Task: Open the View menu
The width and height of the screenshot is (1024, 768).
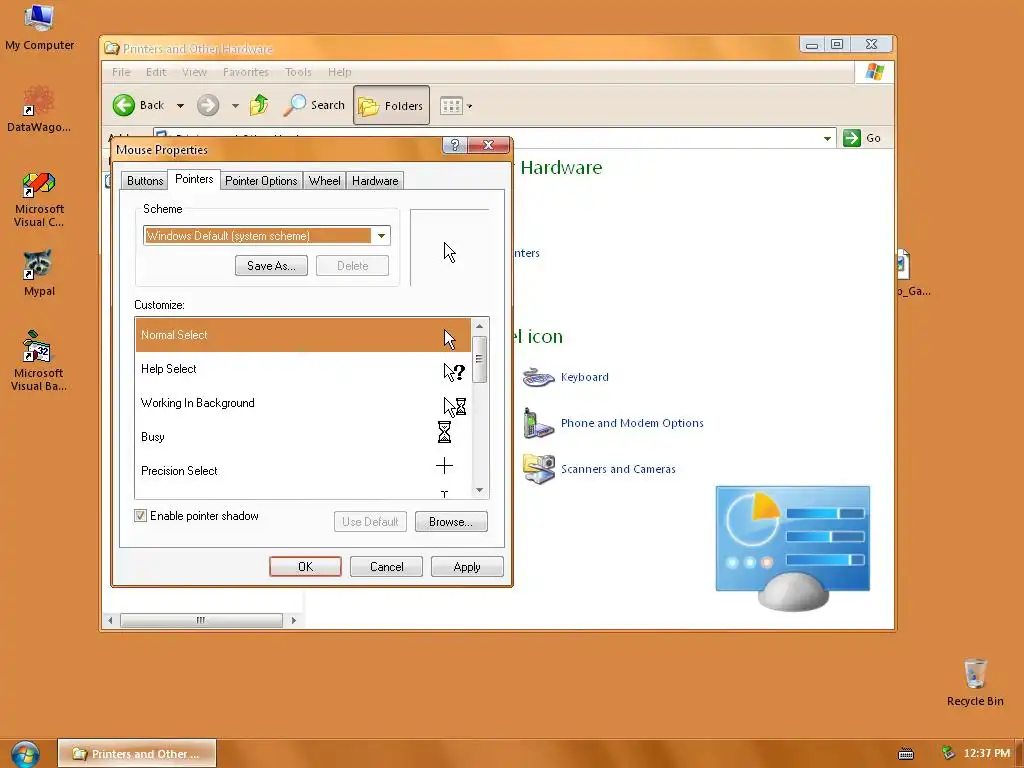Action: coord(194,72)
